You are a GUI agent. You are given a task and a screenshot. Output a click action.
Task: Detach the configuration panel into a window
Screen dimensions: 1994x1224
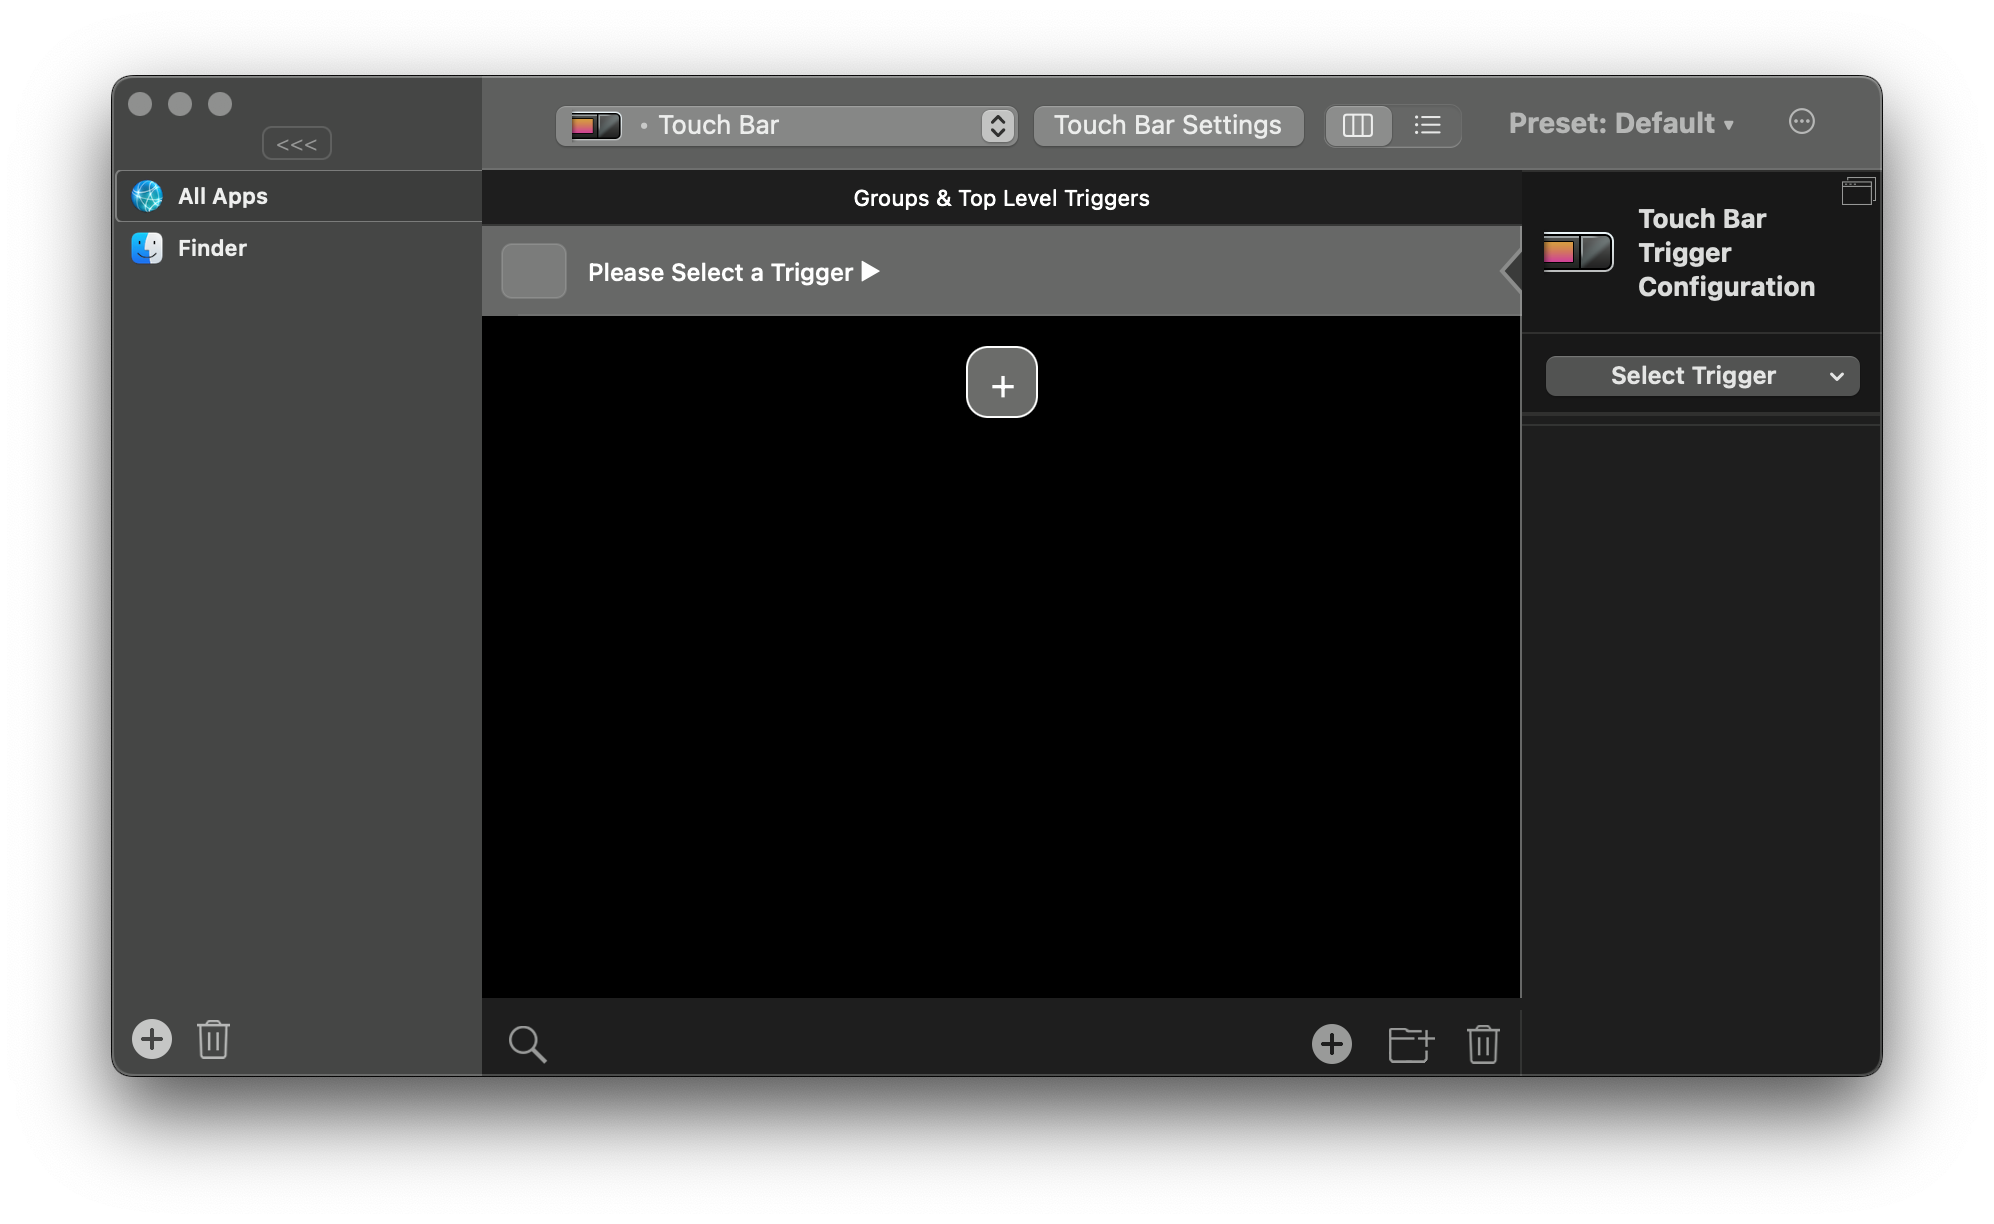[x=1858, y=191]
